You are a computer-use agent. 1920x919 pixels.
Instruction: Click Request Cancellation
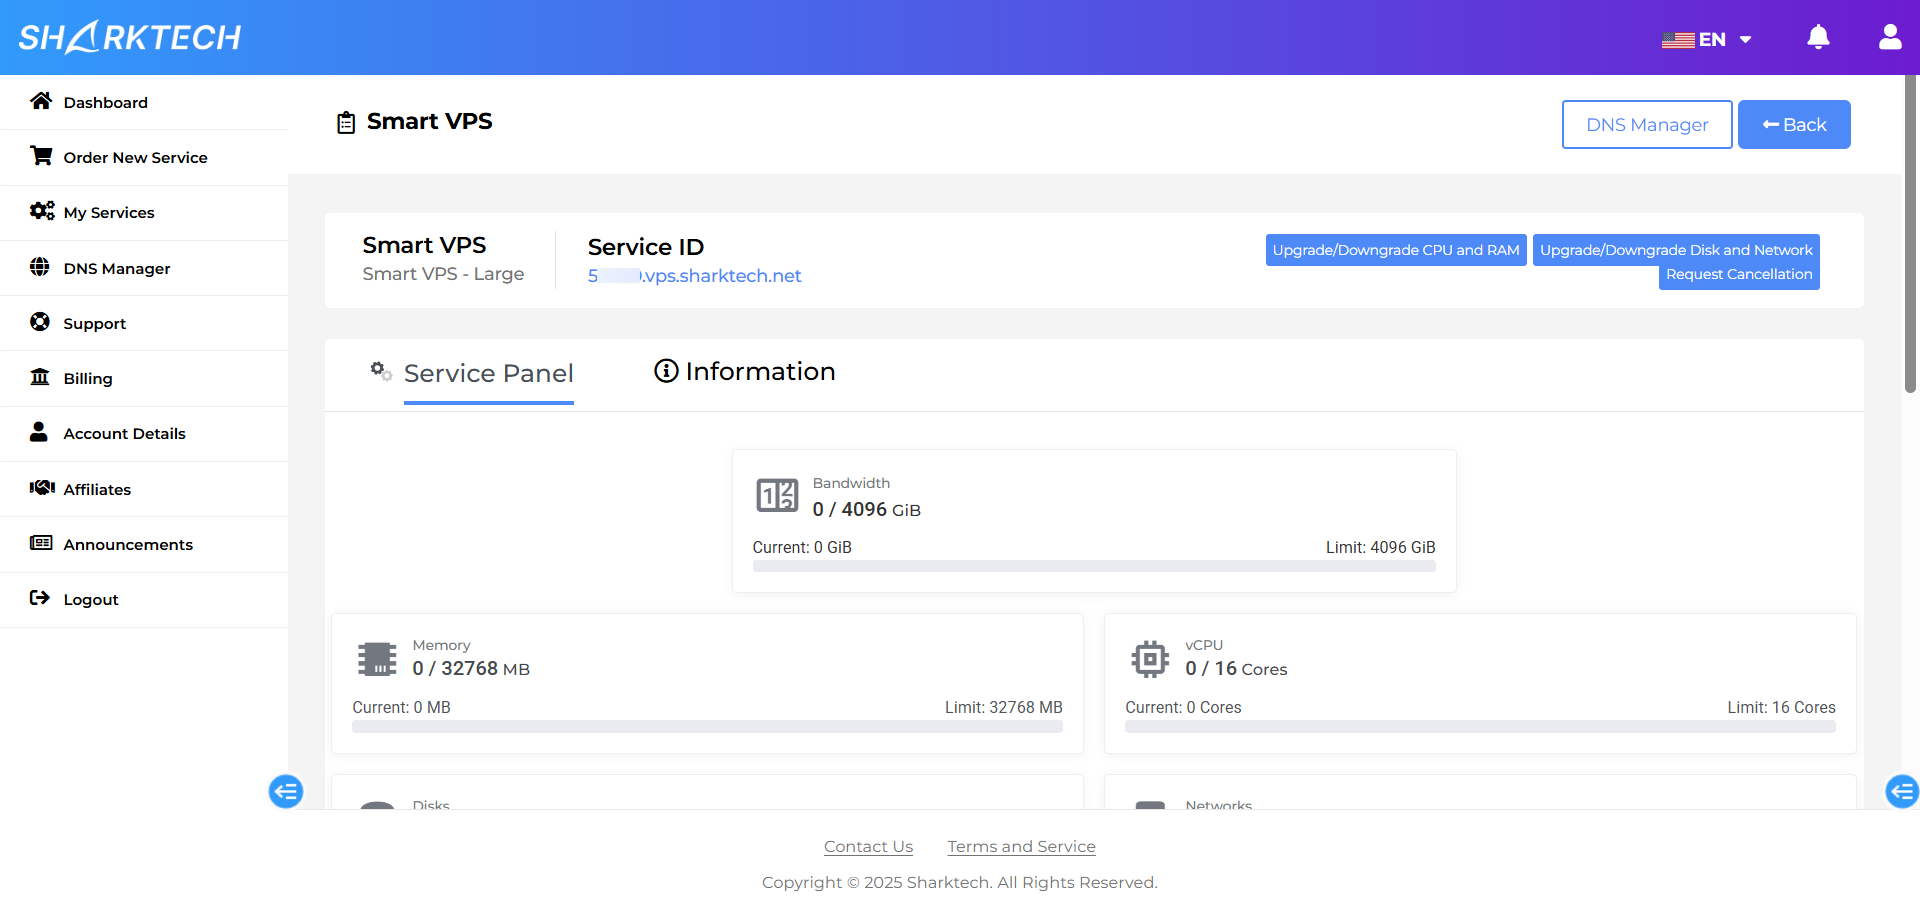pos(1739,275)
